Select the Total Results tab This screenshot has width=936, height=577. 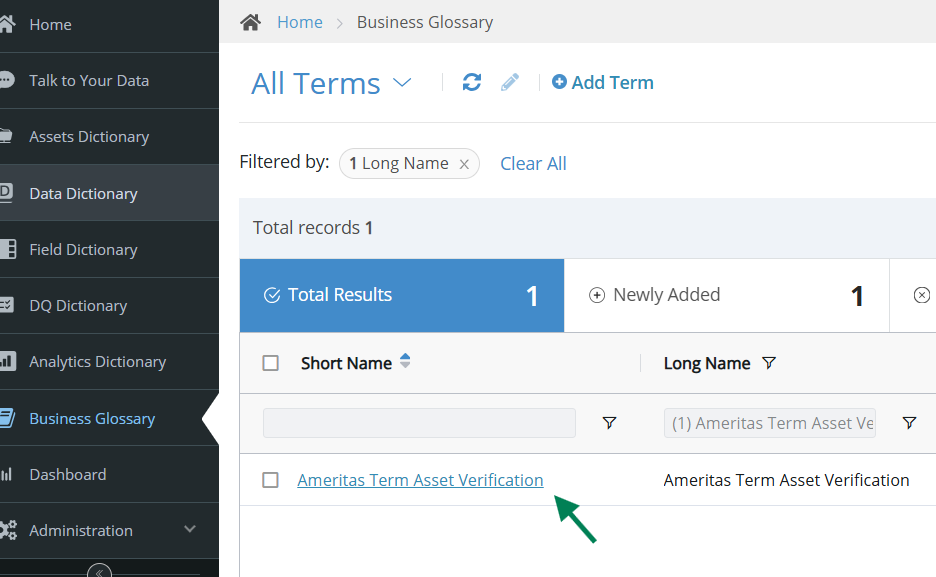point(402,295)
